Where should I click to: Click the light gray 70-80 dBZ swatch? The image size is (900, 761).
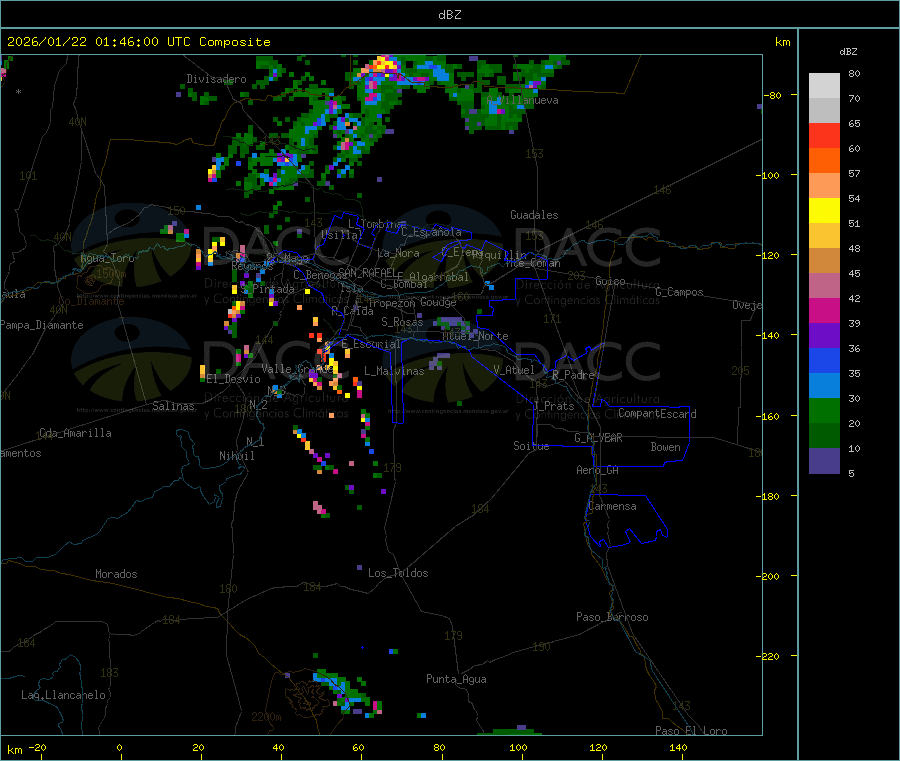tap(824, 86)
